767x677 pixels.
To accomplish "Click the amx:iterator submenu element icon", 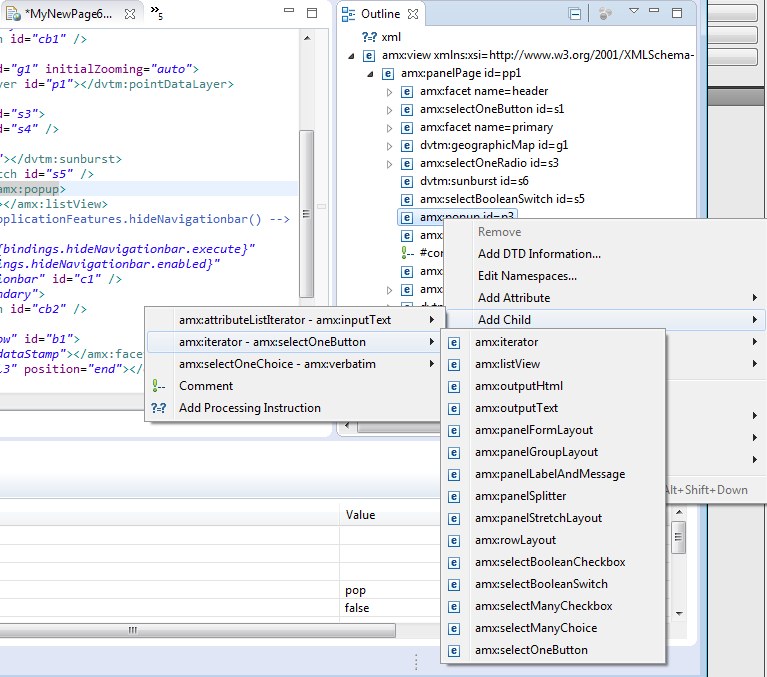I will pyautogui.click(x=454, y=342).
